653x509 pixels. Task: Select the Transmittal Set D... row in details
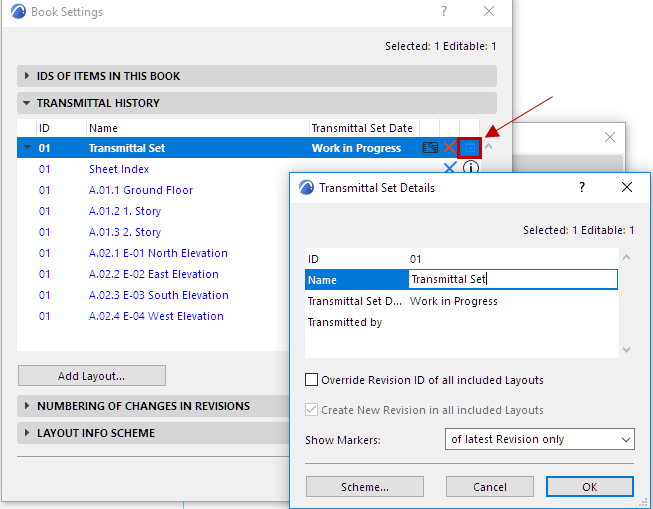(461, 301)
